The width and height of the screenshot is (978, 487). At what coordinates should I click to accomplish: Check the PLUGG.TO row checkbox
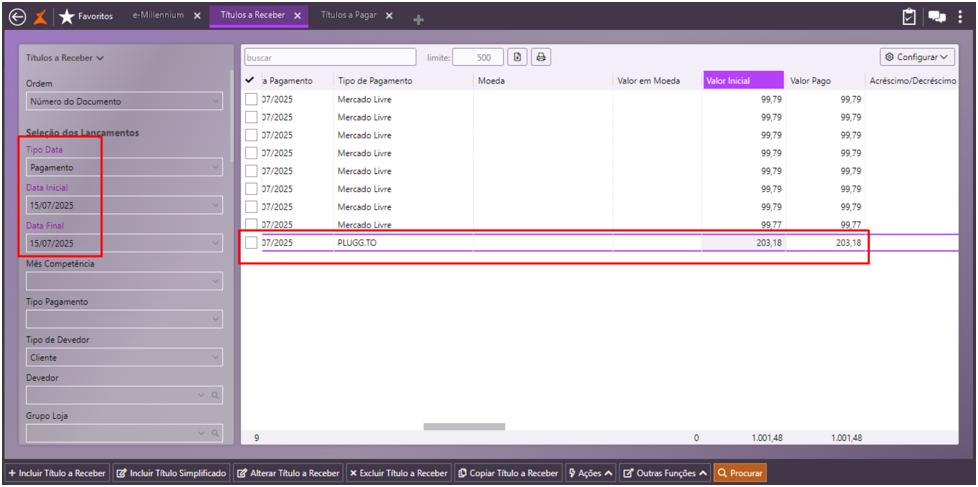point(251,243)
